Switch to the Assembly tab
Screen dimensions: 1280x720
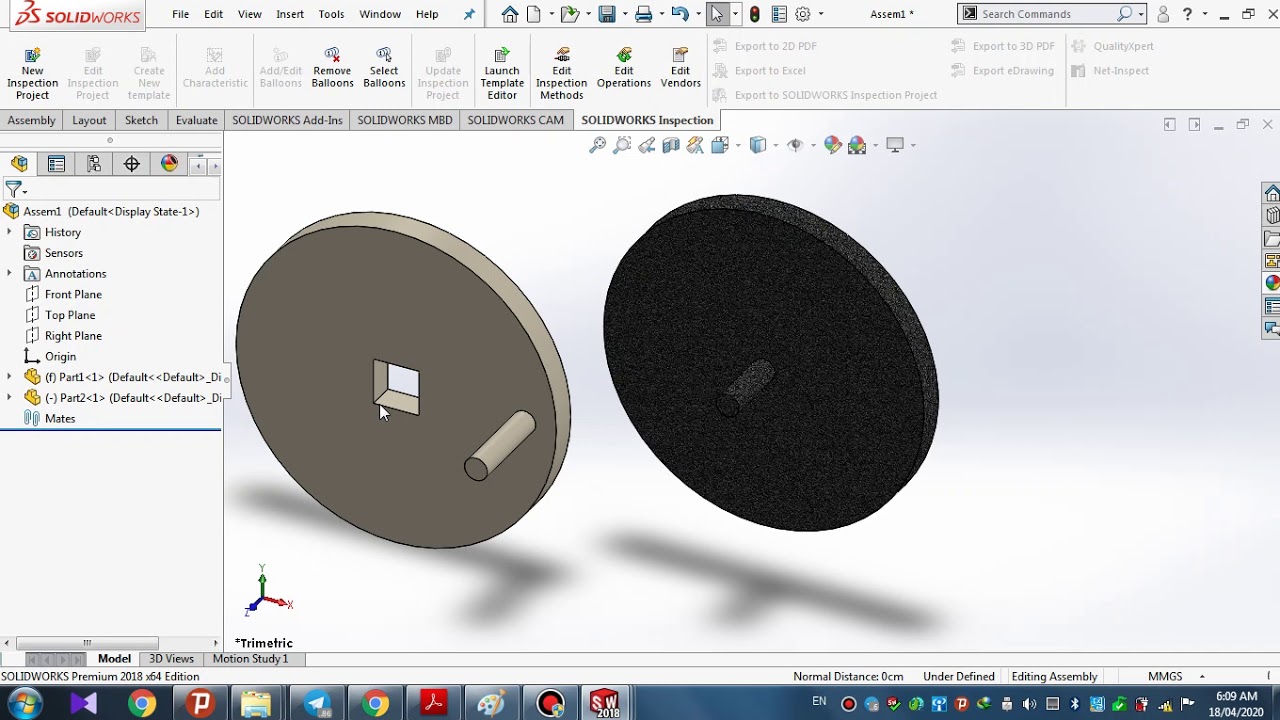point(32,120)
